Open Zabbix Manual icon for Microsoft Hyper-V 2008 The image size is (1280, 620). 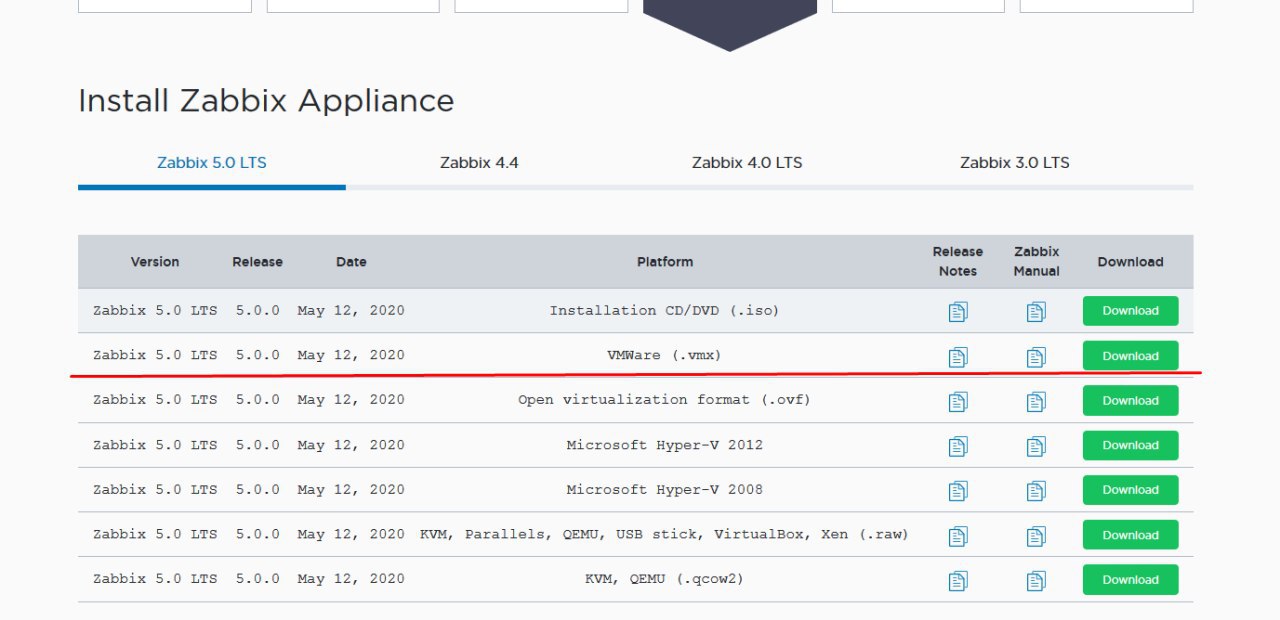(x=1036, y=491)
